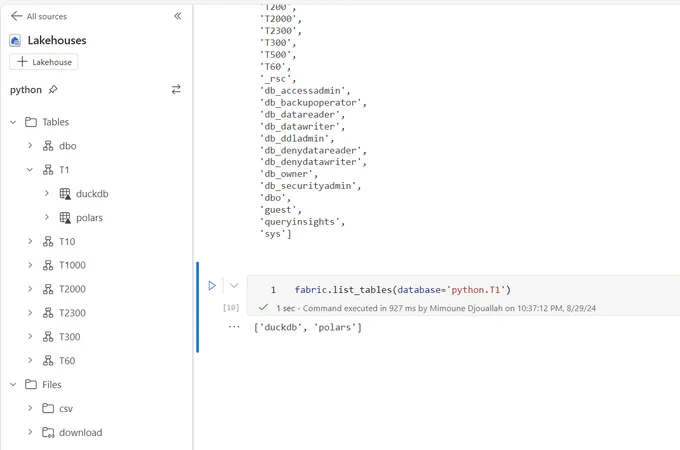Click the ['duckdb', 'polars'] output text
The image size is (680, 450).
(x=308, y=327)
